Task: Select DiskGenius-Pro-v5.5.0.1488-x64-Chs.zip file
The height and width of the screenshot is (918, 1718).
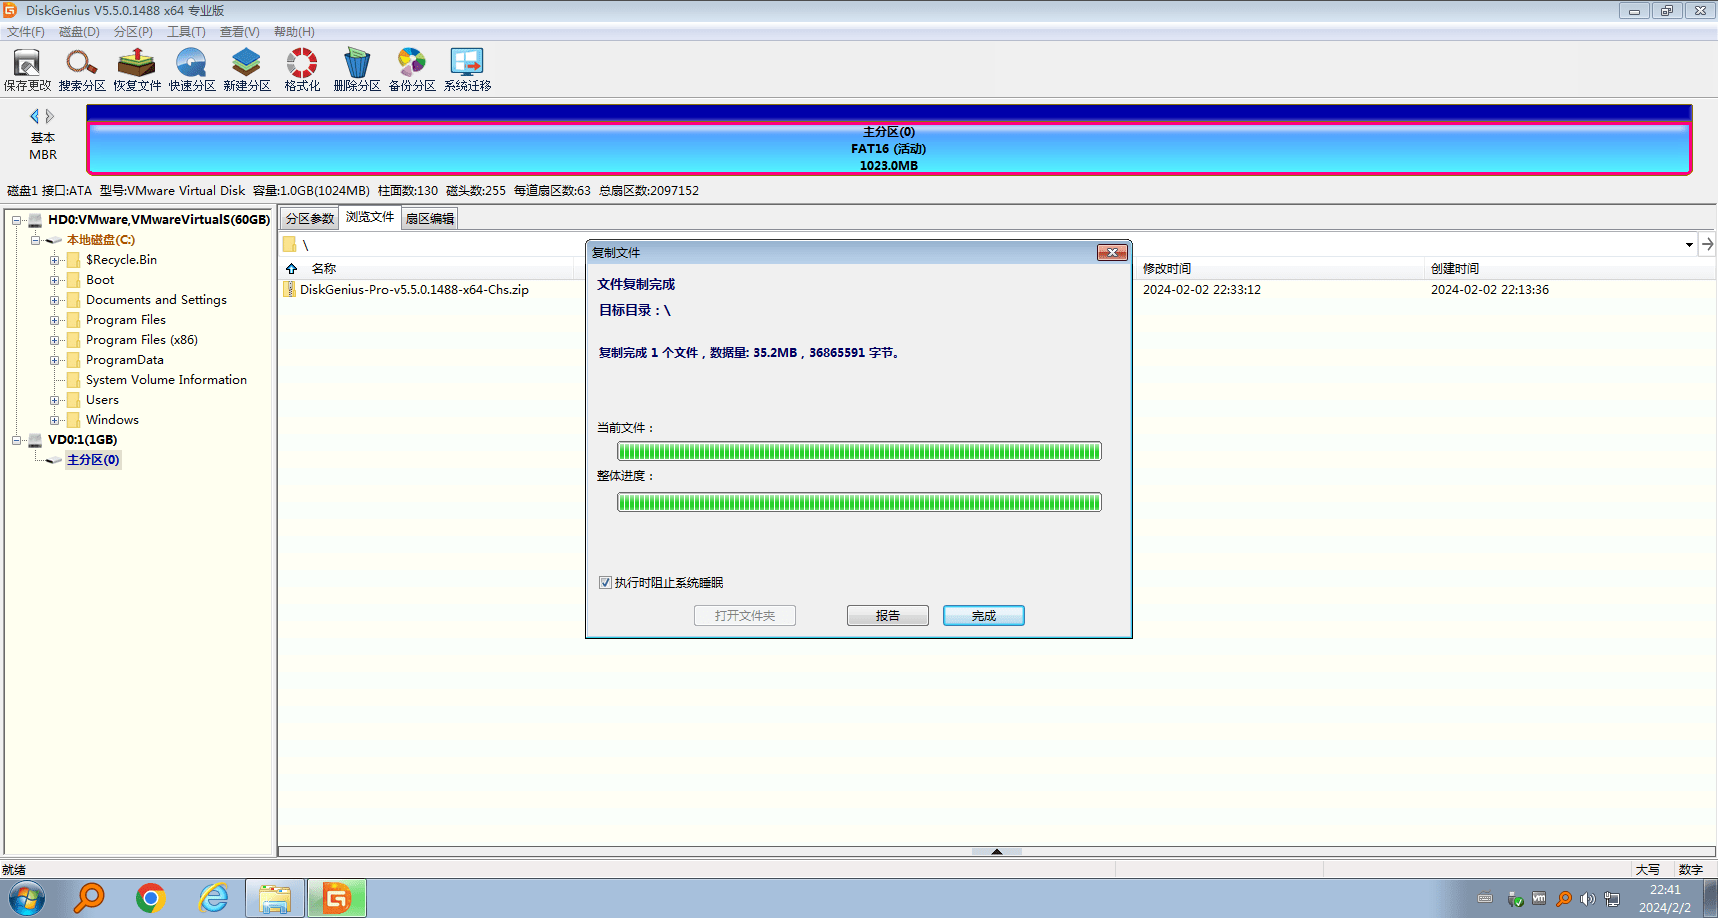Action: pyautogui.click(x=414, y=290)
